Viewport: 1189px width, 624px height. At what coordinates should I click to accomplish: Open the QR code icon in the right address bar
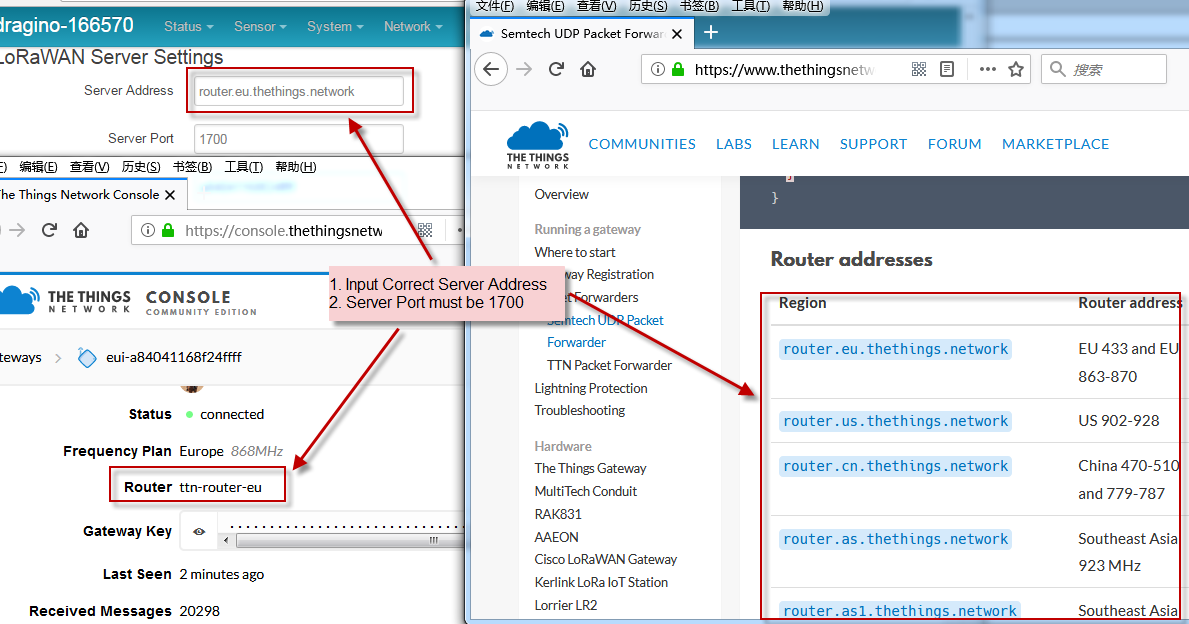pos(918,69)
